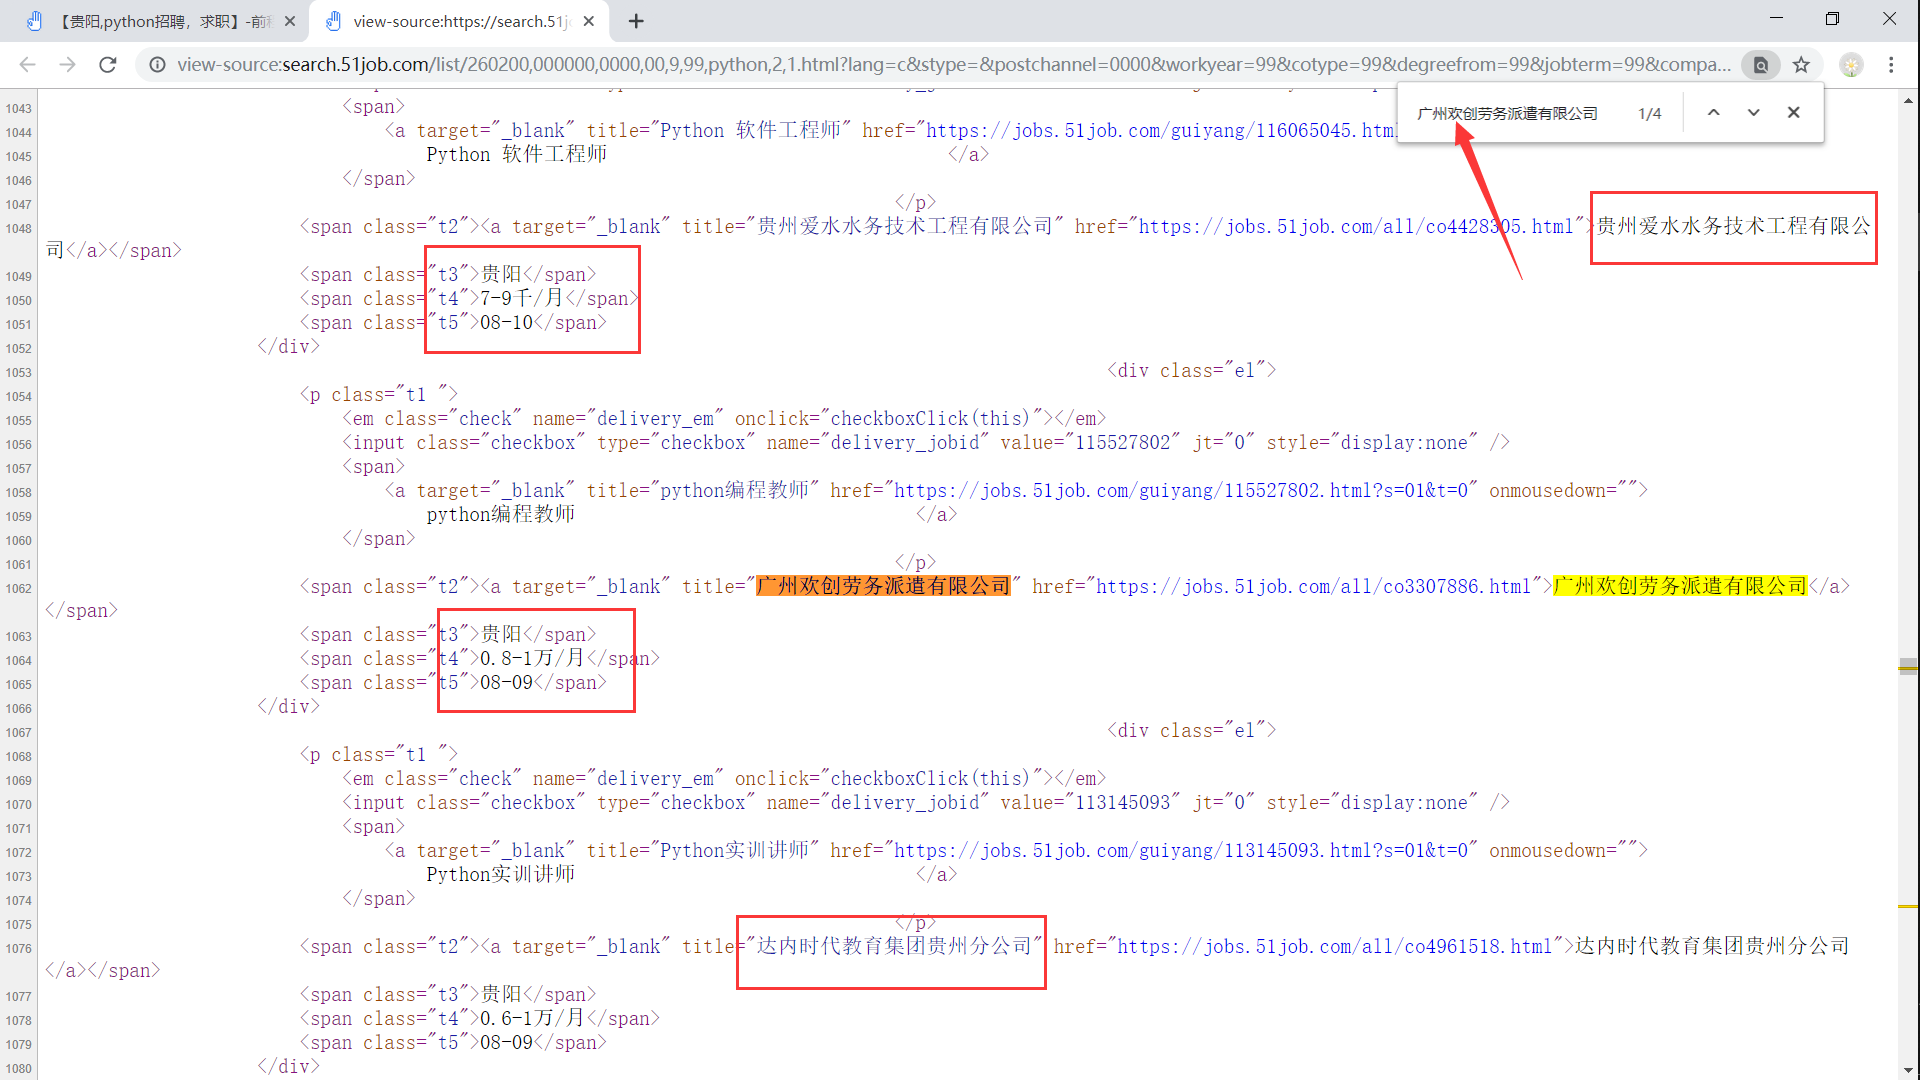Close the find bar with the X
Image resolution: width=1920 pixels, height=1080 pixels.
[1793, 112]
